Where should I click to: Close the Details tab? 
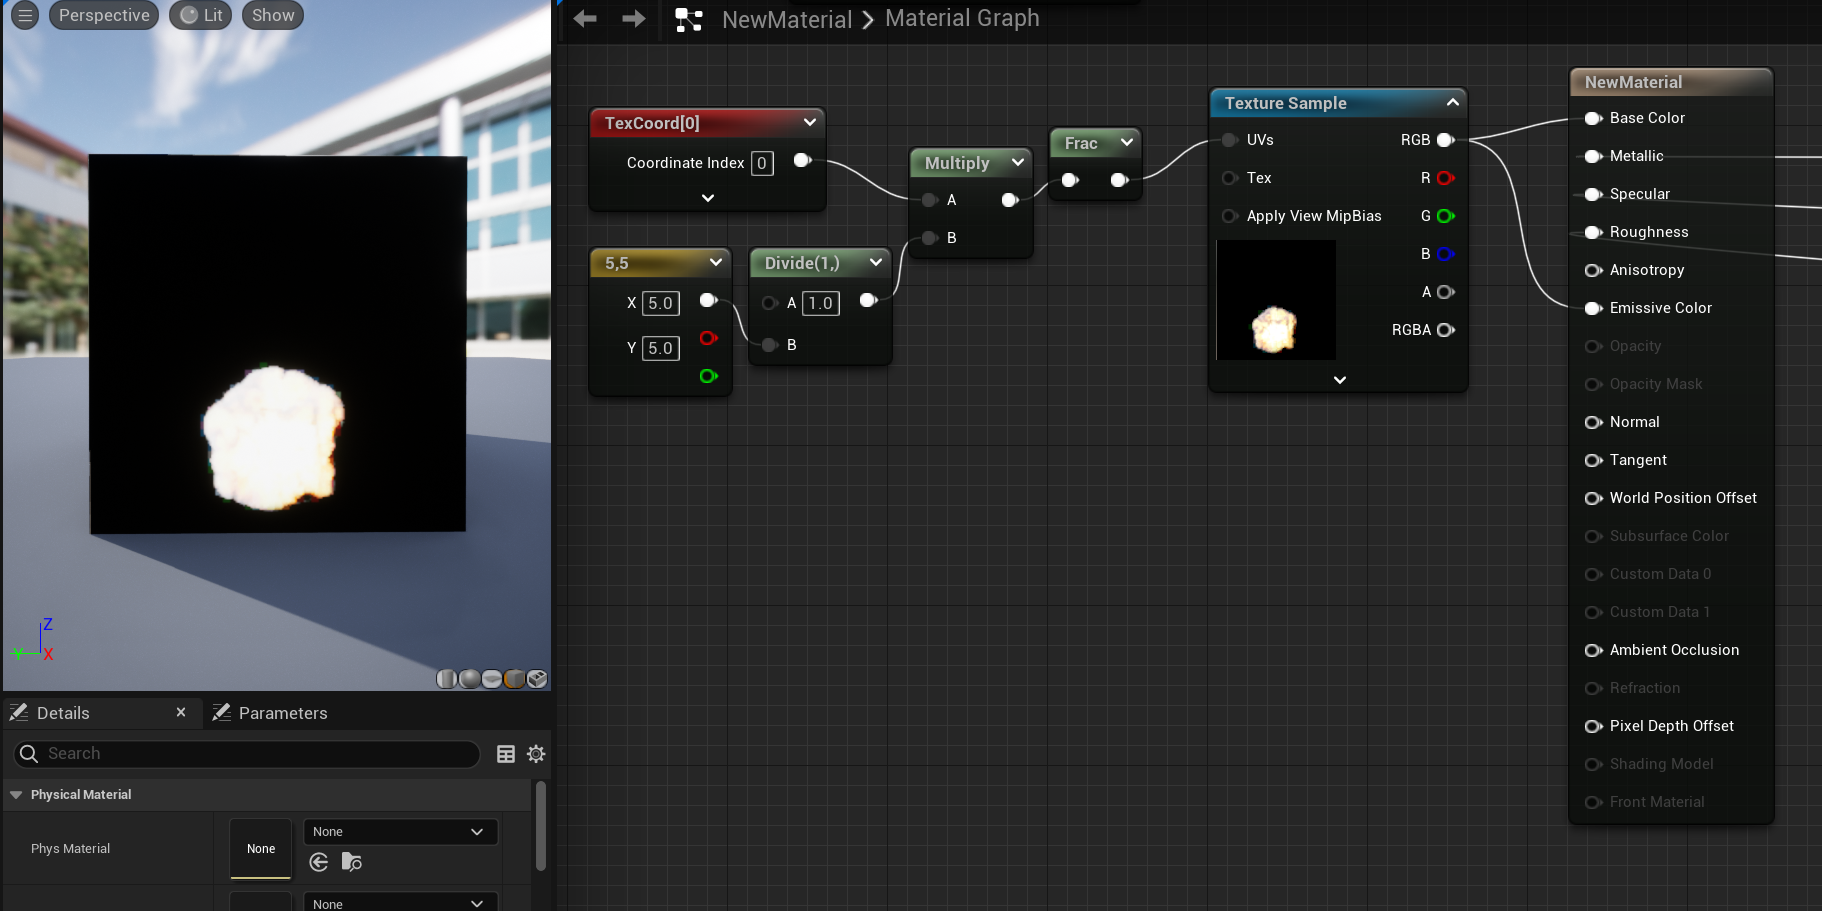[181, 712]
